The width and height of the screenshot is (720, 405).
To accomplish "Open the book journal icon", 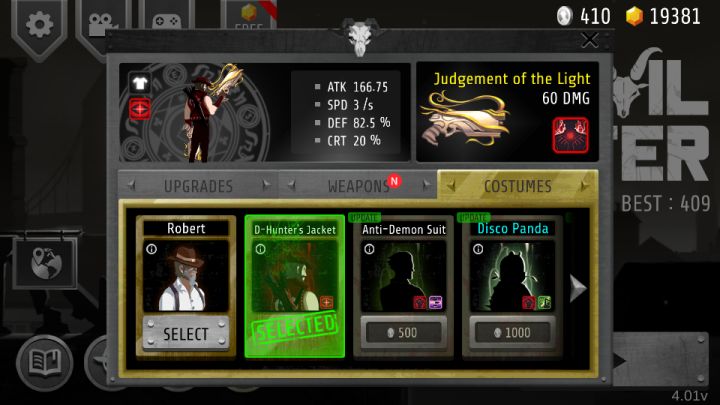I will 45,362.
